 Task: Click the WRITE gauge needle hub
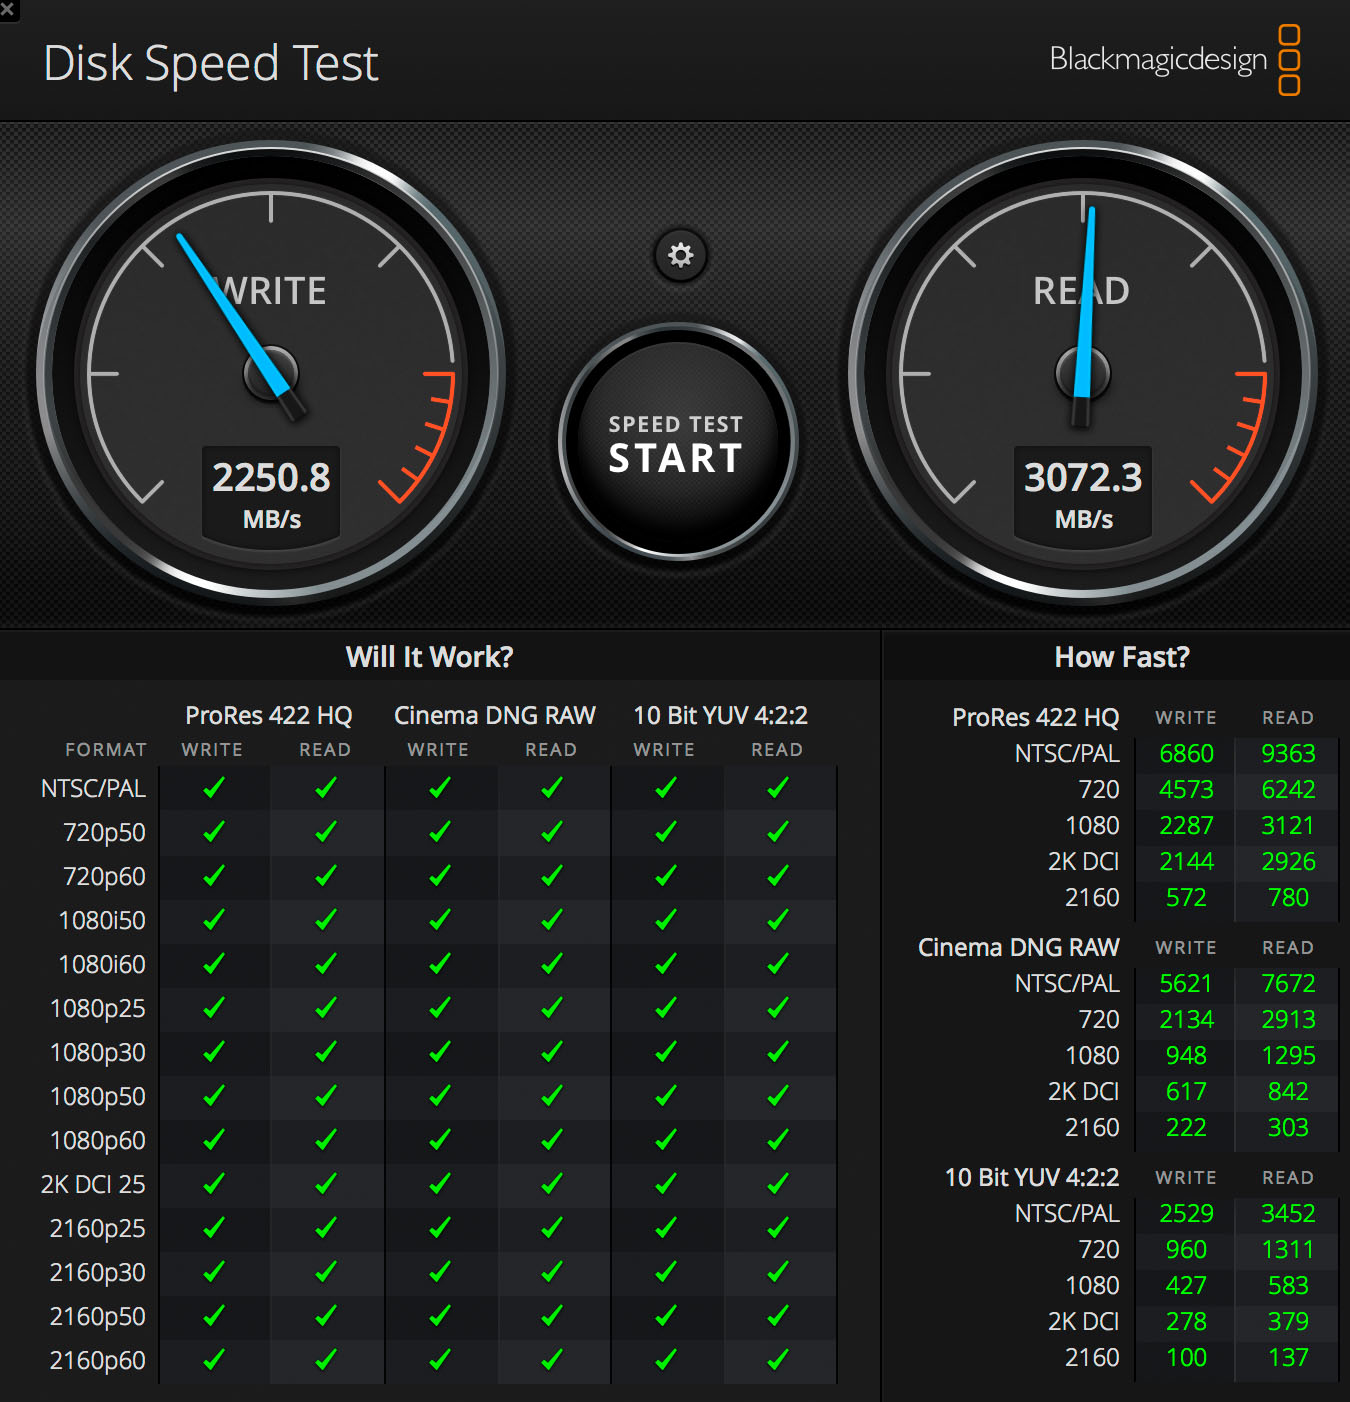click(x=271, y=374)
